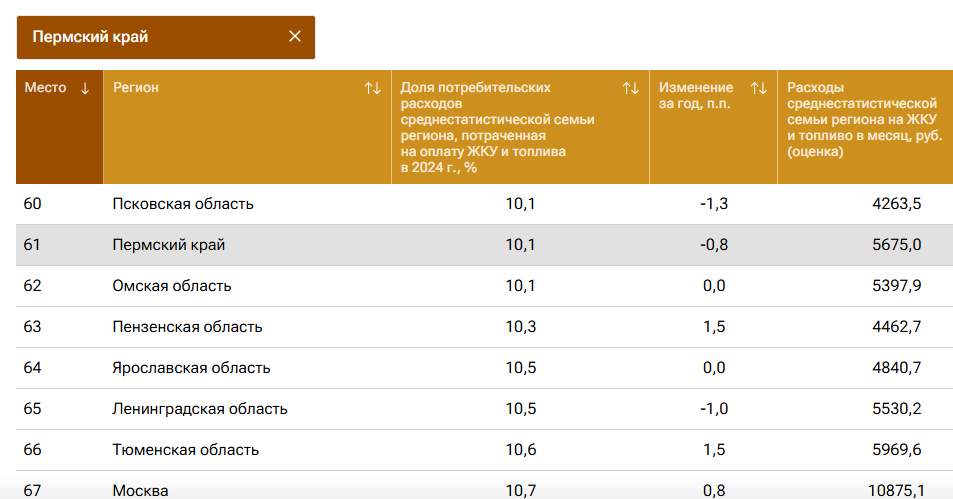This screenshot has width=953, height=499.
Task: Click the 5675,0 expense value
Action: [x=896, y=245]
